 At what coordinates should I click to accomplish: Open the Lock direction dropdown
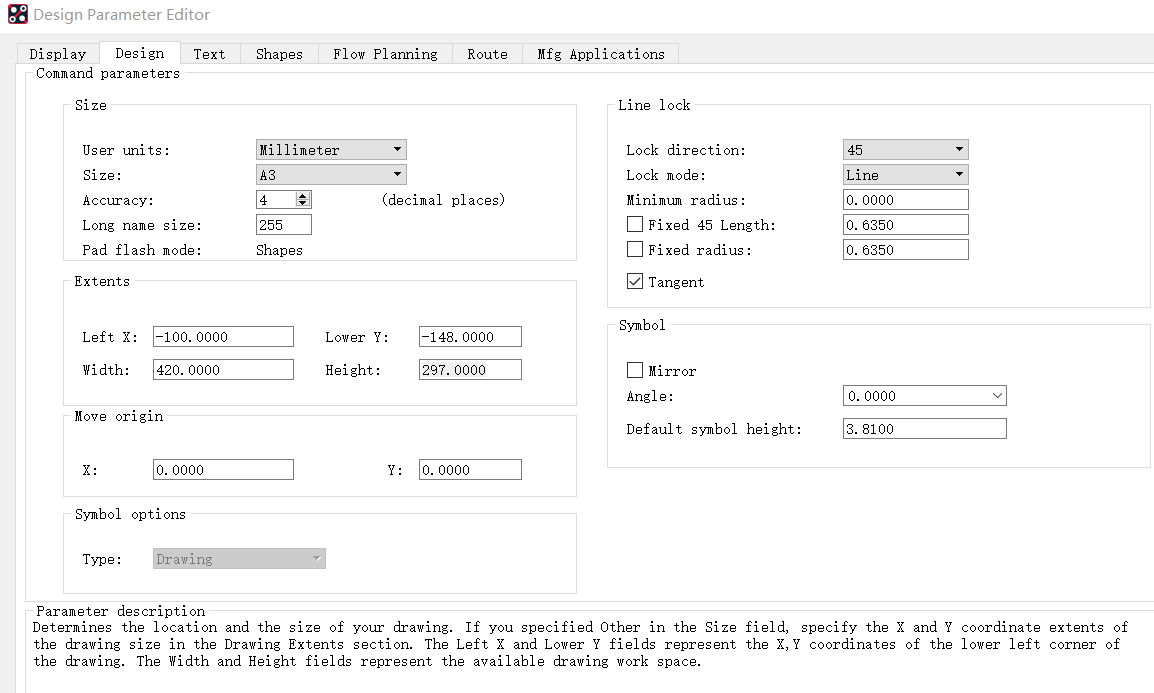(905, 150)
